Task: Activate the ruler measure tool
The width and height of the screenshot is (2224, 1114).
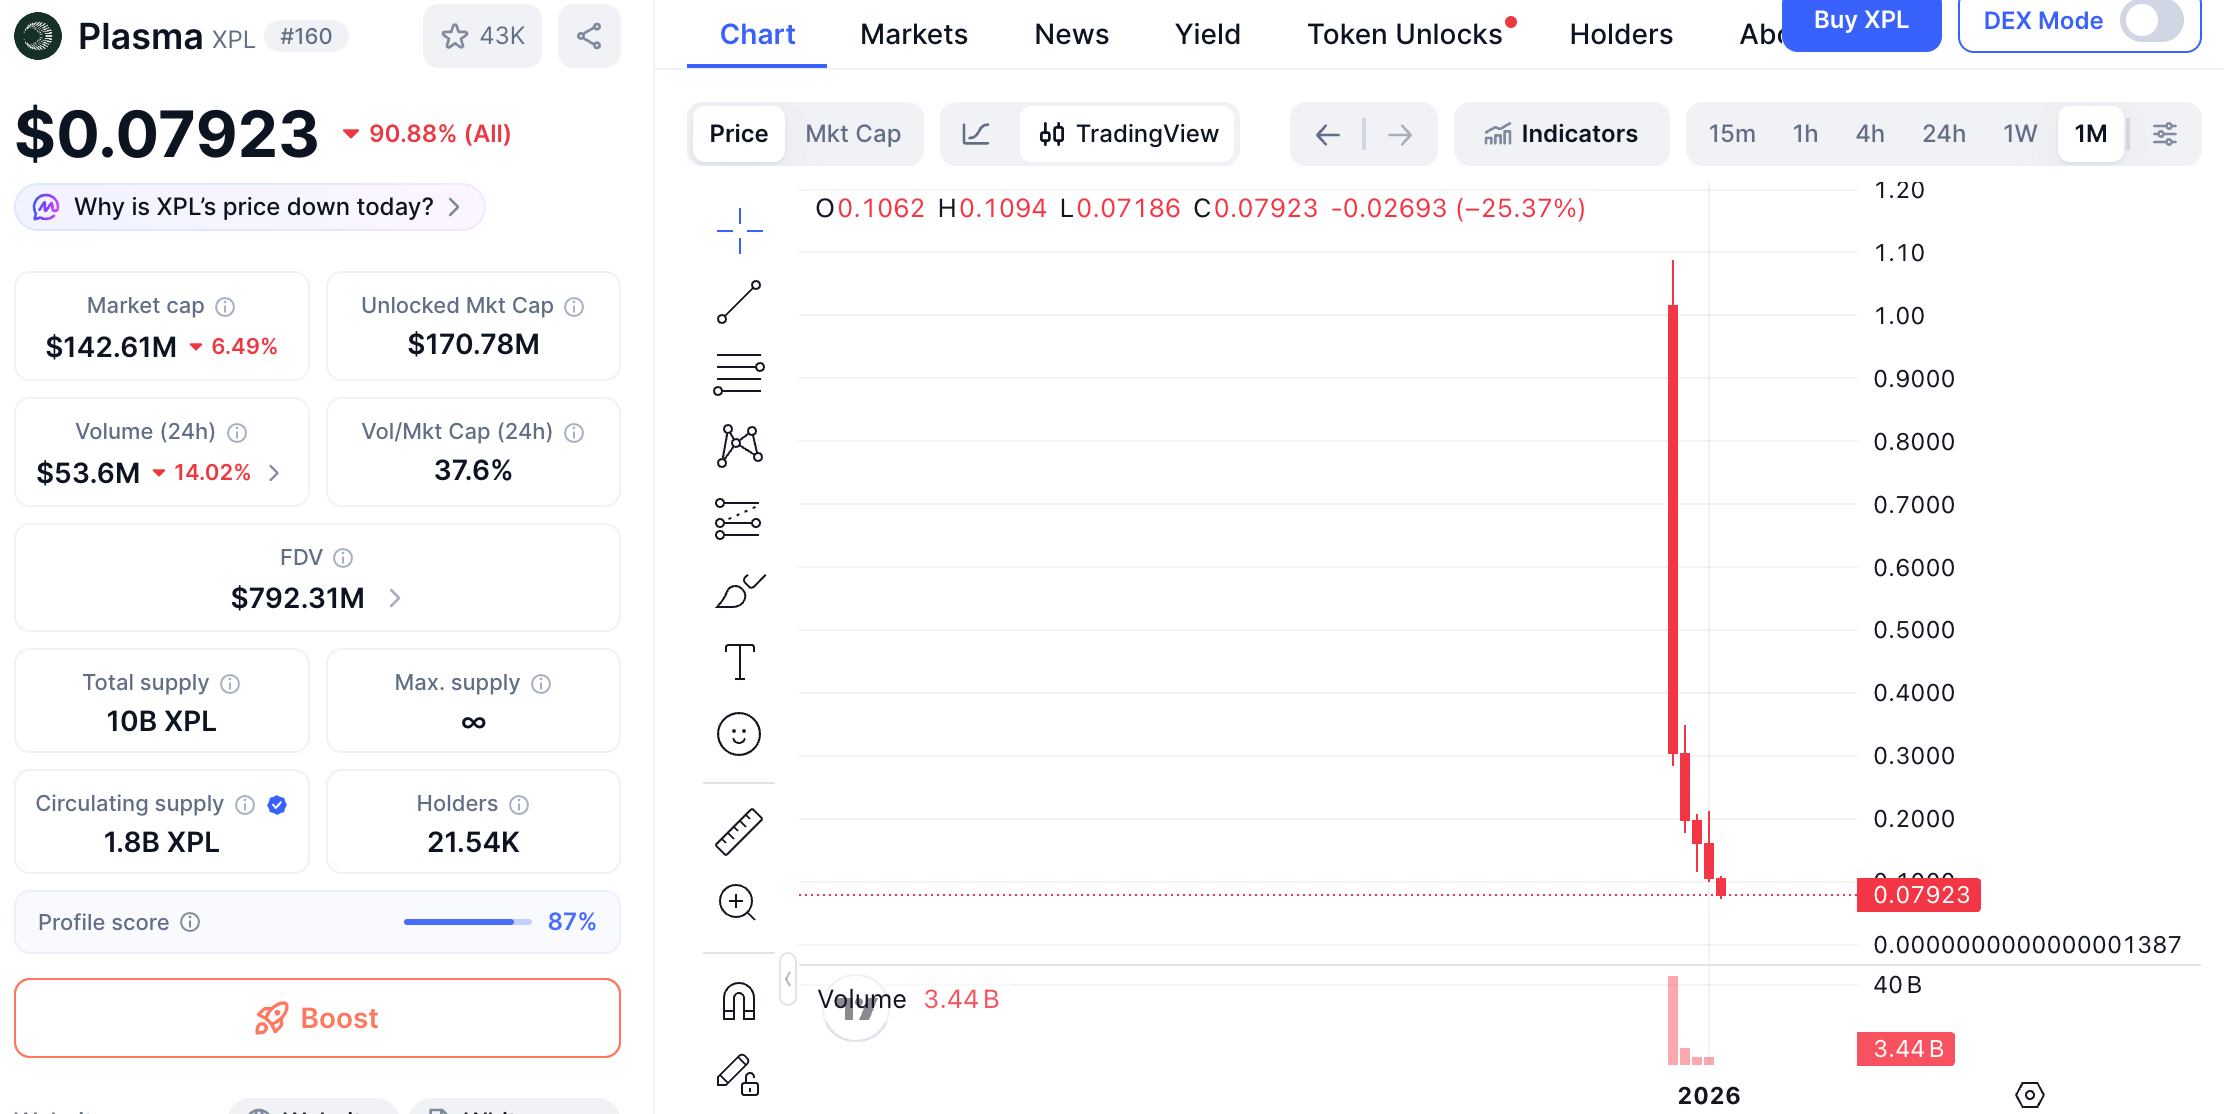Action: click(x=739, y=831)
